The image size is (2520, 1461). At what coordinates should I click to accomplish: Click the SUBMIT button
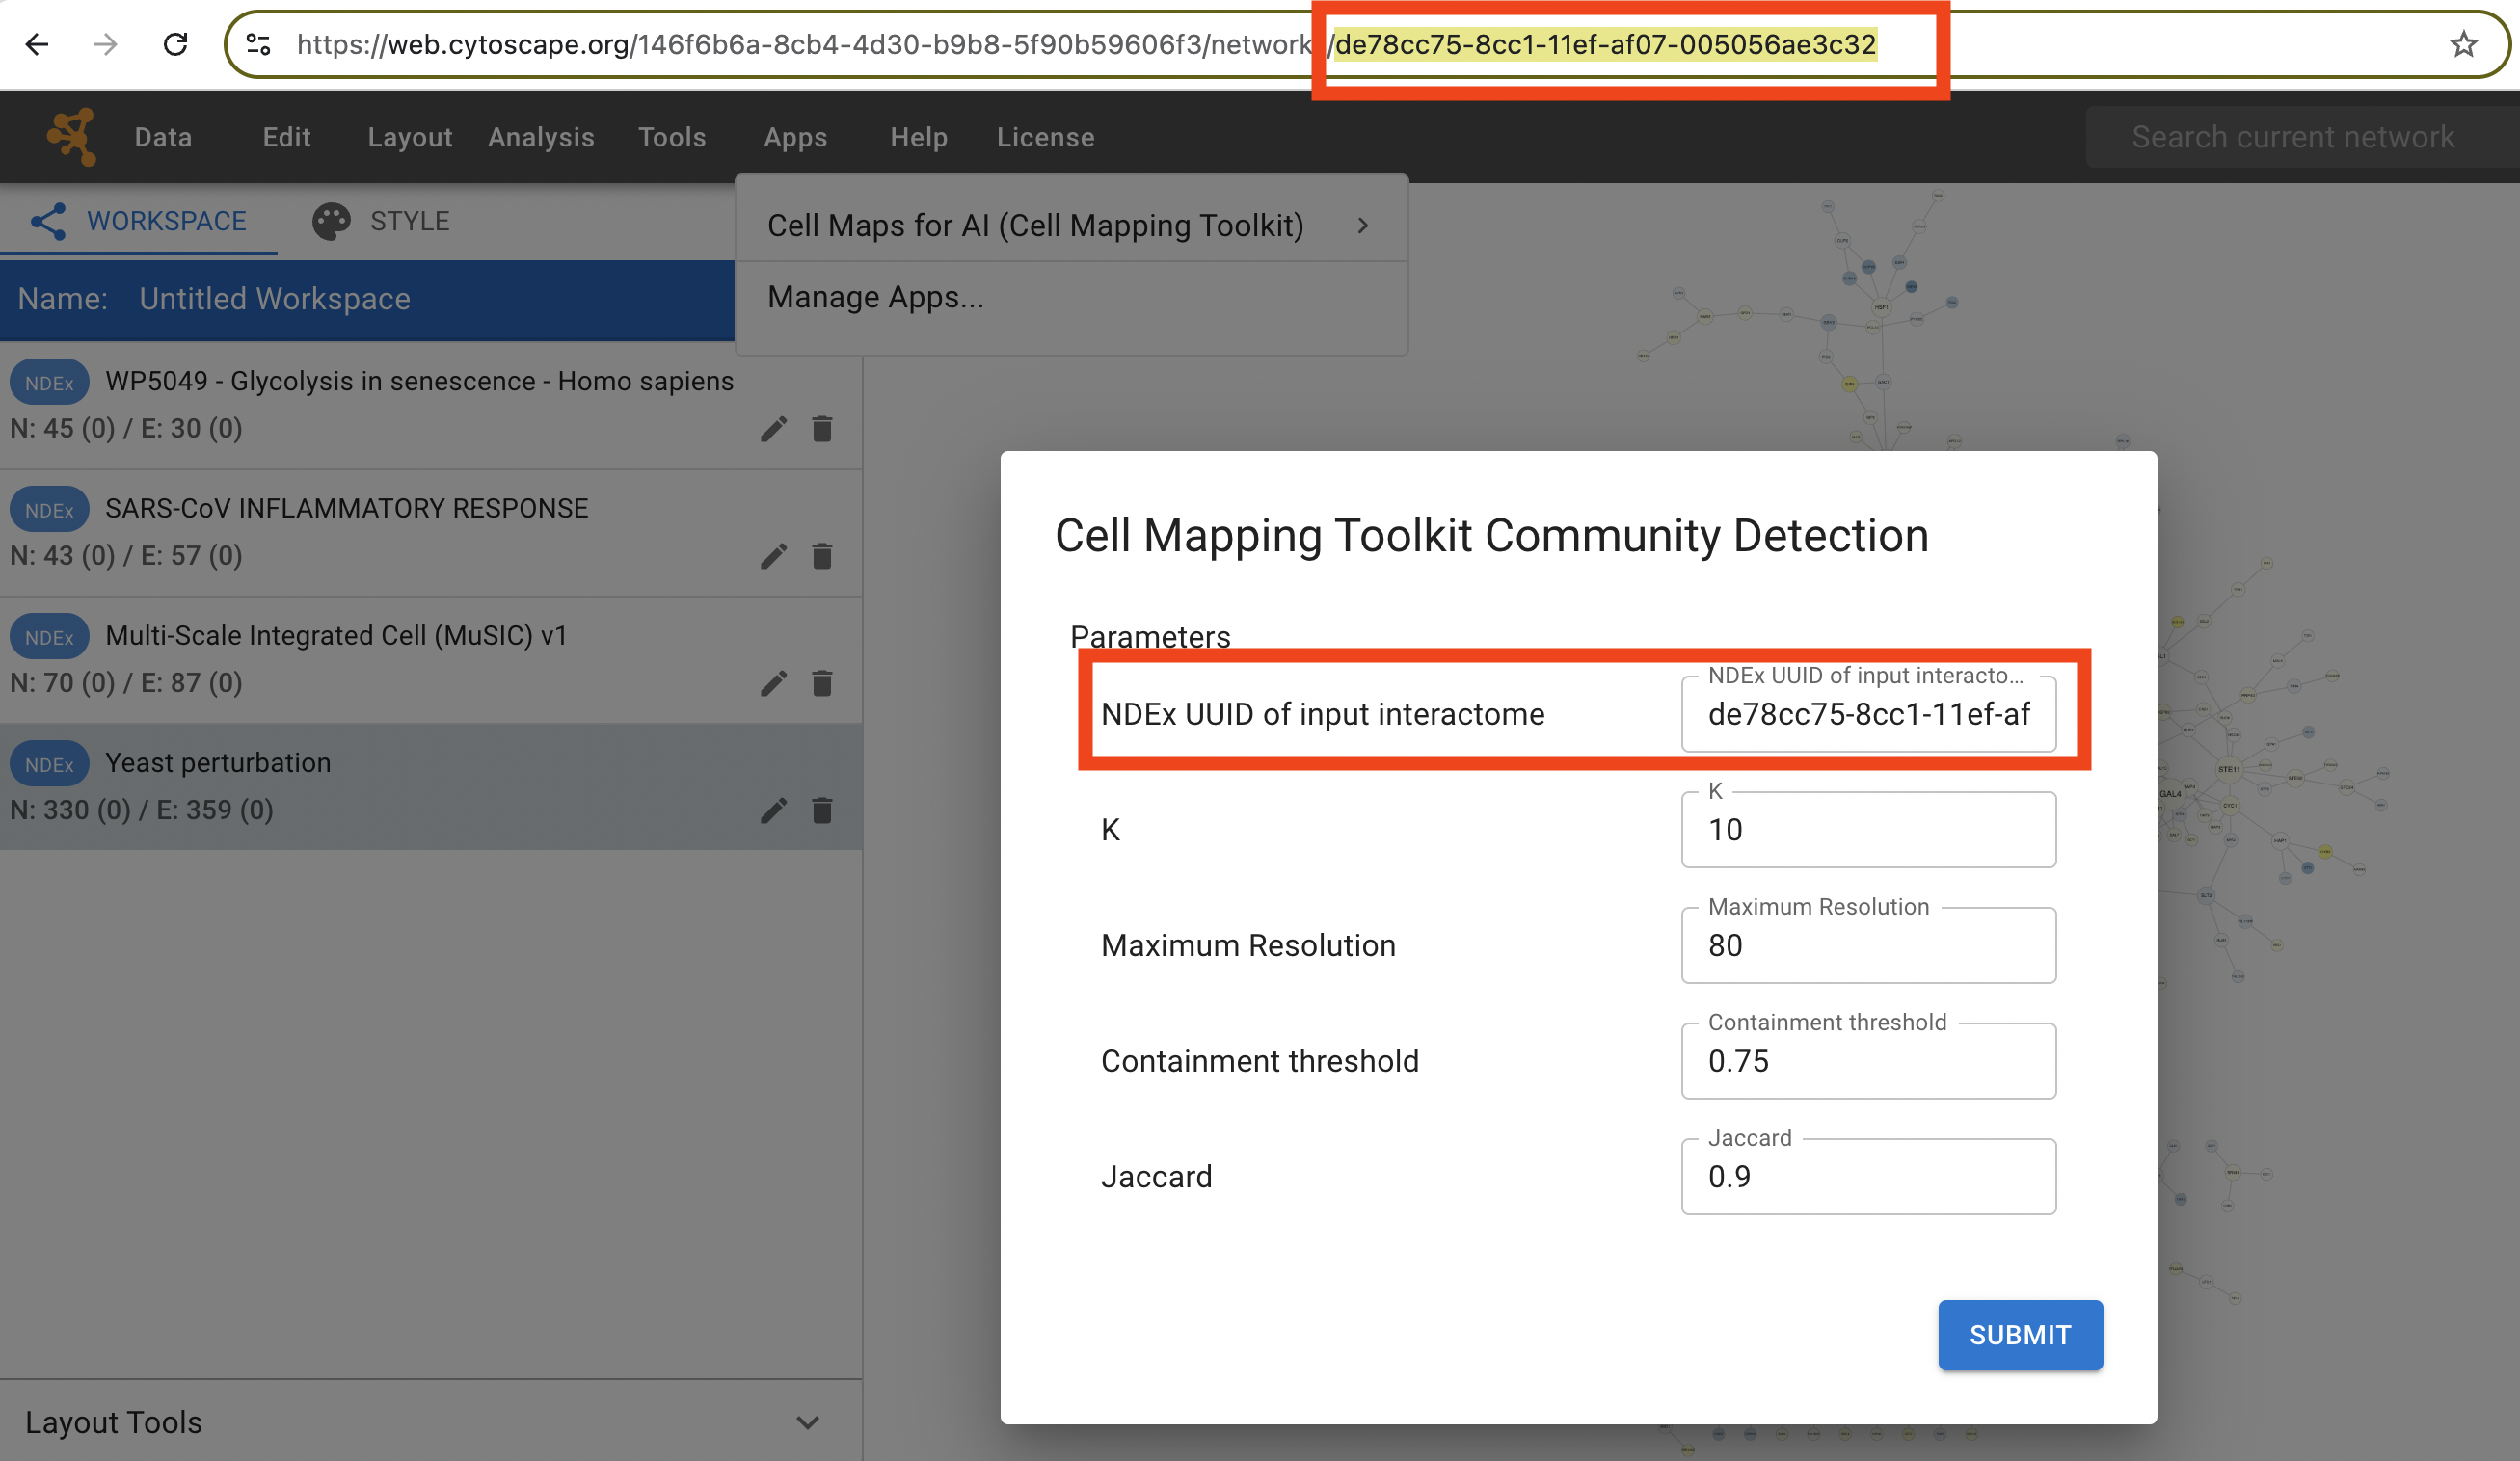pyautogui.click(x=2019, y=1335)
